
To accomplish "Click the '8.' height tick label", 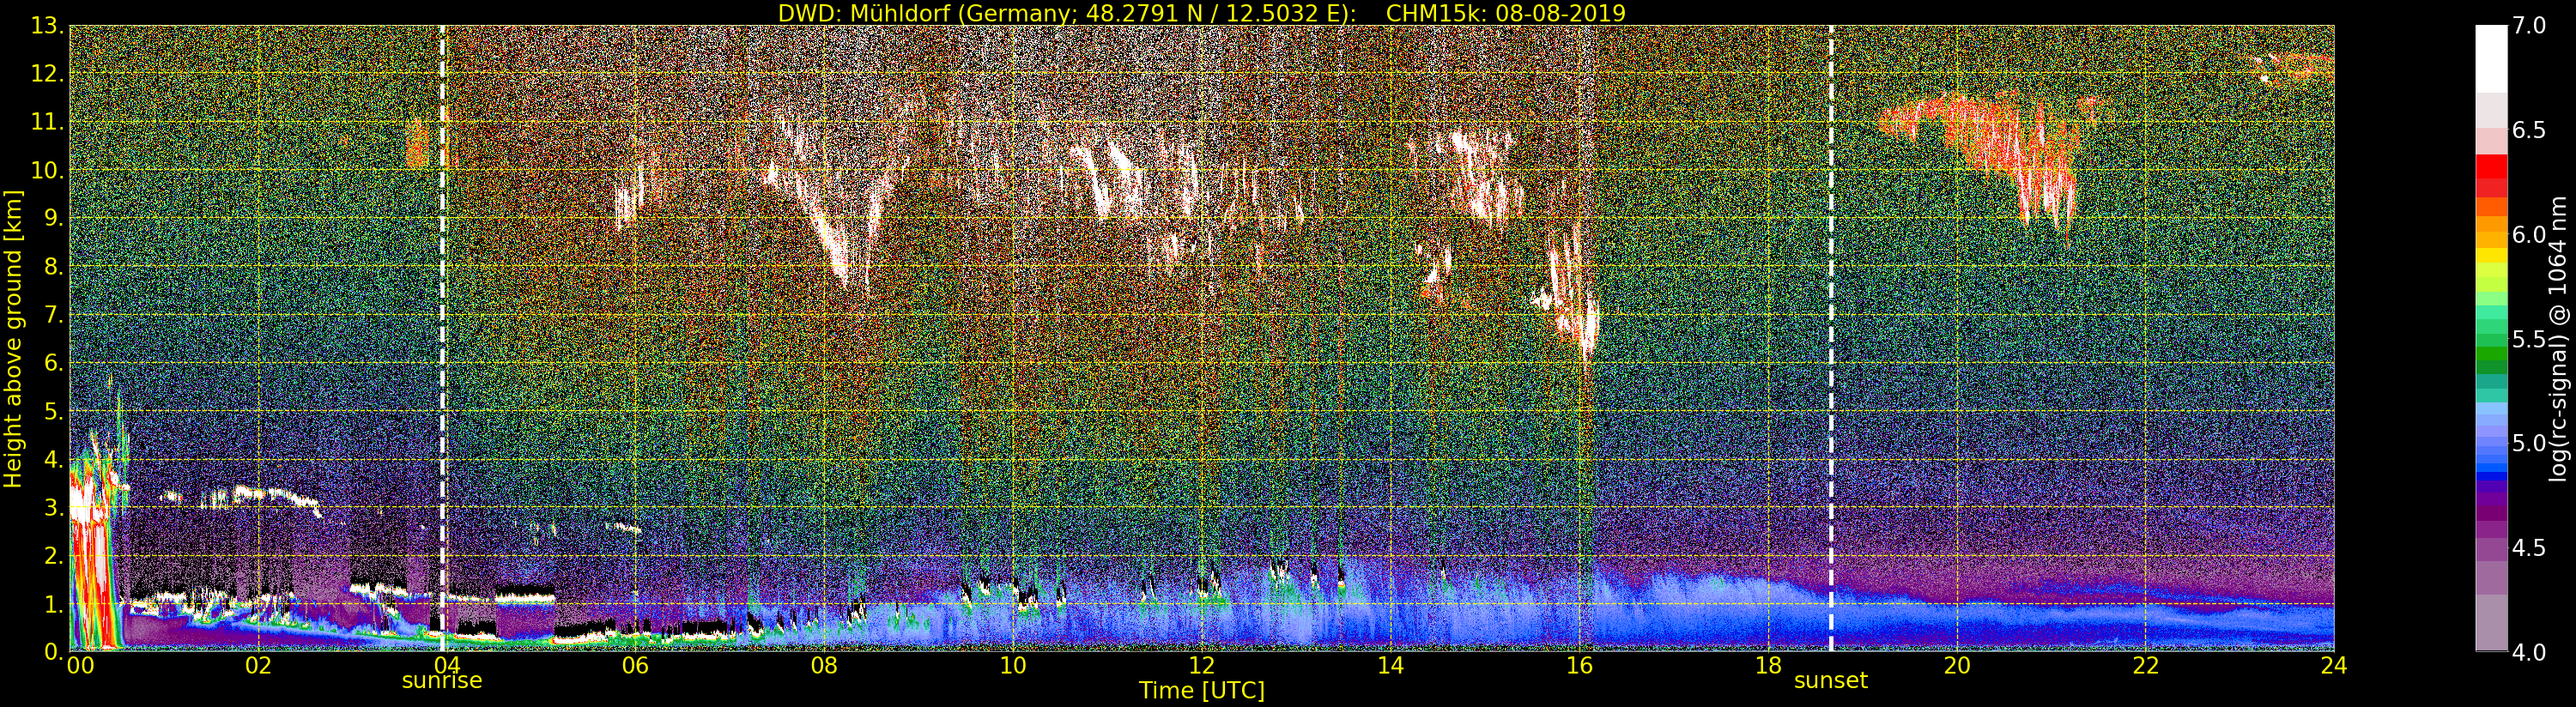I will (x=53, y=267).
